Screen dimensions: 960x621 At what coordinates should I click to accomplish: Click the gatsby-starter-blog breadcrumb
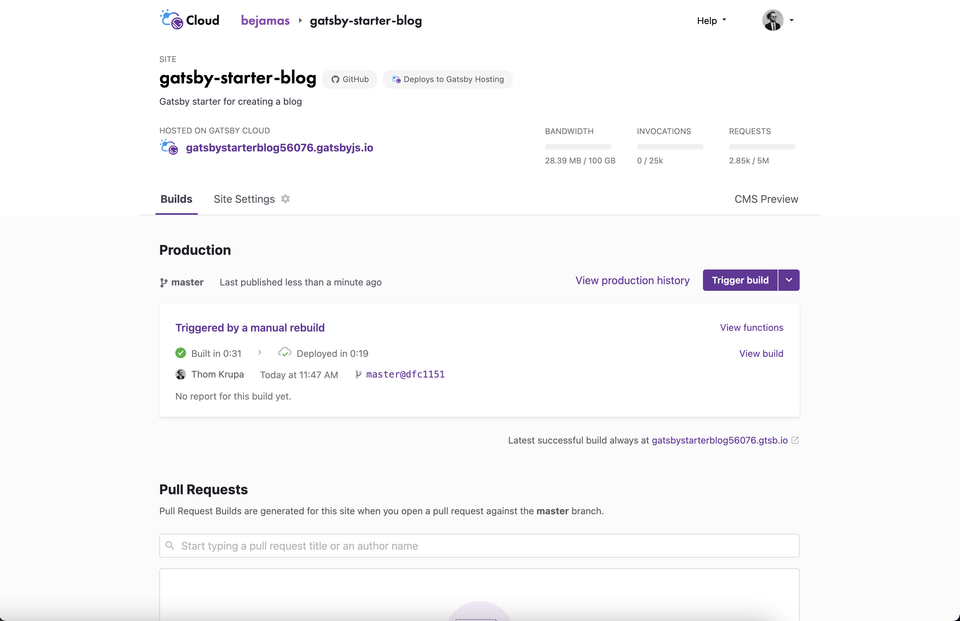tap(366, 21)
